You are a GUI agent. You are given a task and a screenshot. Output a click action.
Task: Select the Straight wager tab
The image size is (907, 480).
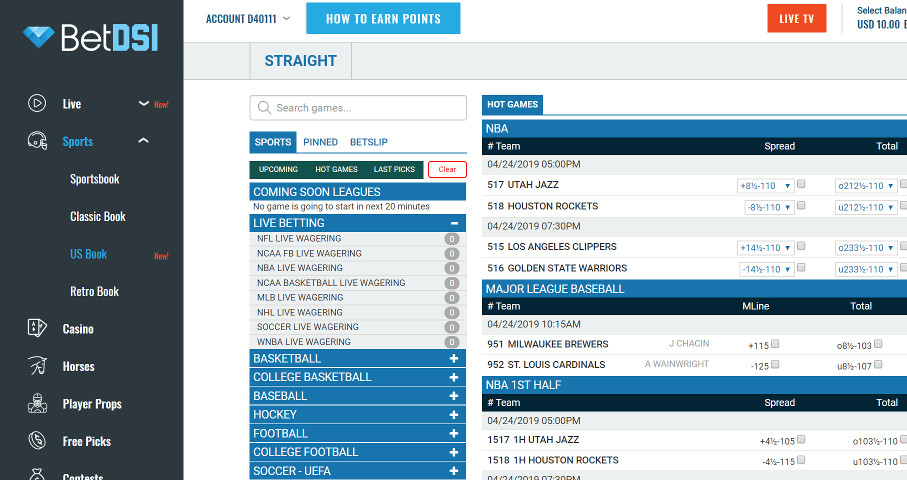click(300, 61)
